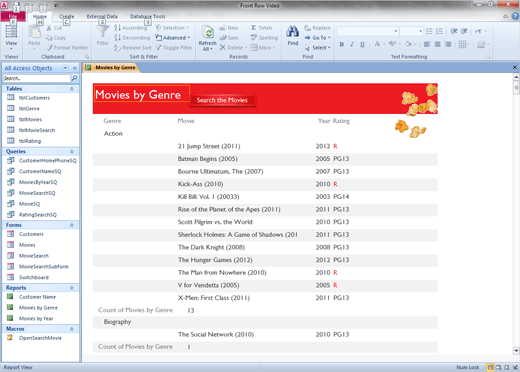Screen dimensions: 520x372
Task: Click the Totals sigma button
Action: point(262,28)
